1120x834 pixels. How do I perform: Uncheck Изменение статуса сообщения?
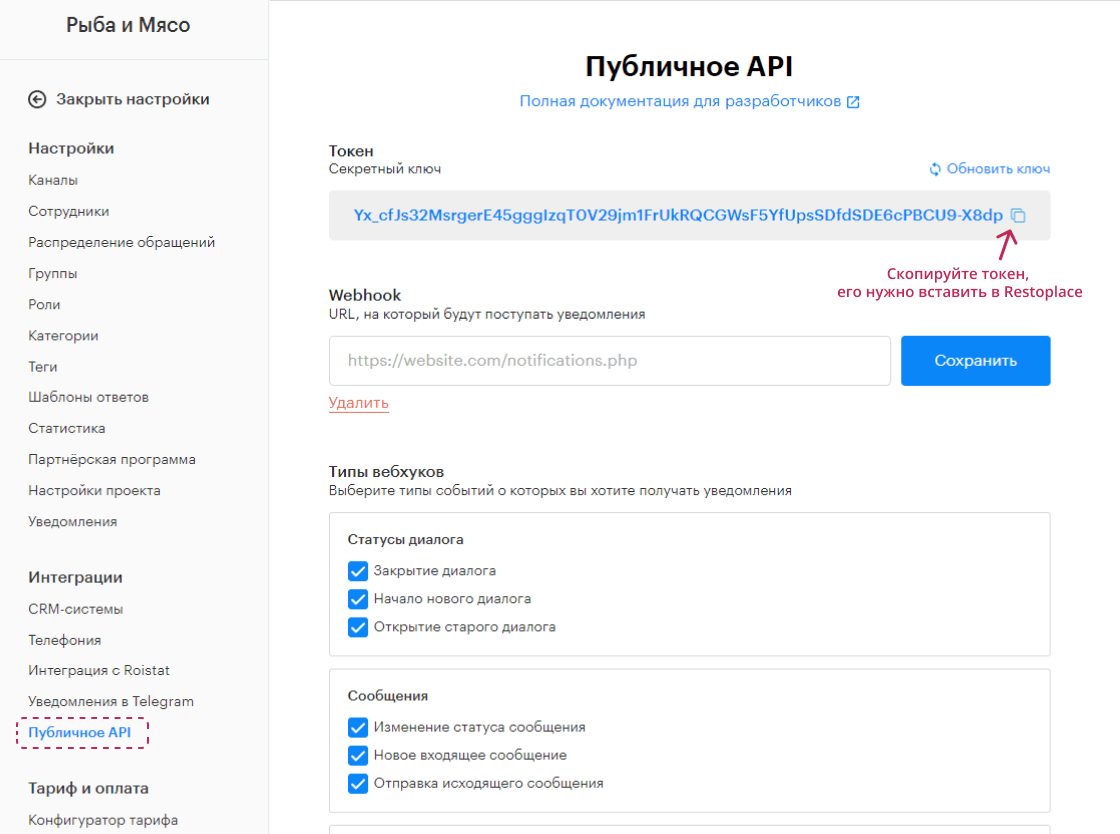point(358,729)
